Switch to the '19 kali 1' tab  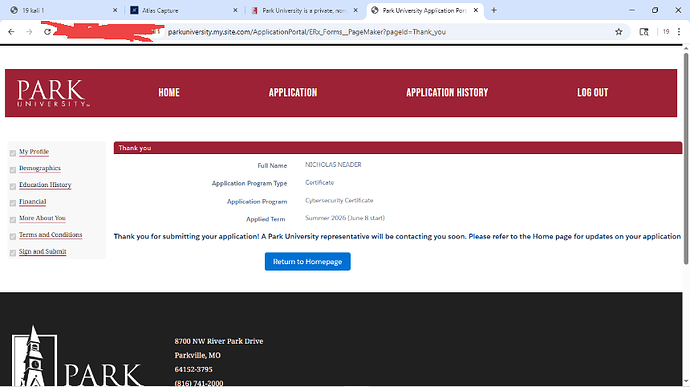64,10
